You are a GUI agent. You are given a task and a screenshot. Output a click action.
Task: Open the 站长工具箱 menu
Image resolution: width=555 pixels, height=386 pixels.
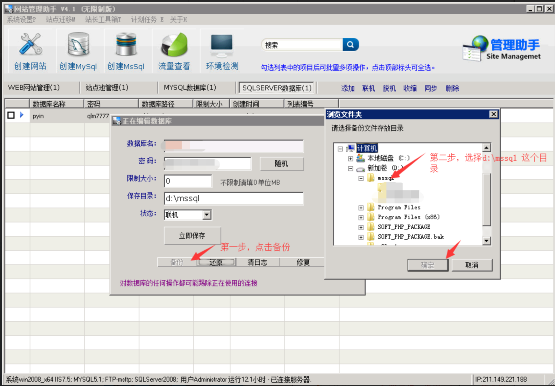click(103, 20)
